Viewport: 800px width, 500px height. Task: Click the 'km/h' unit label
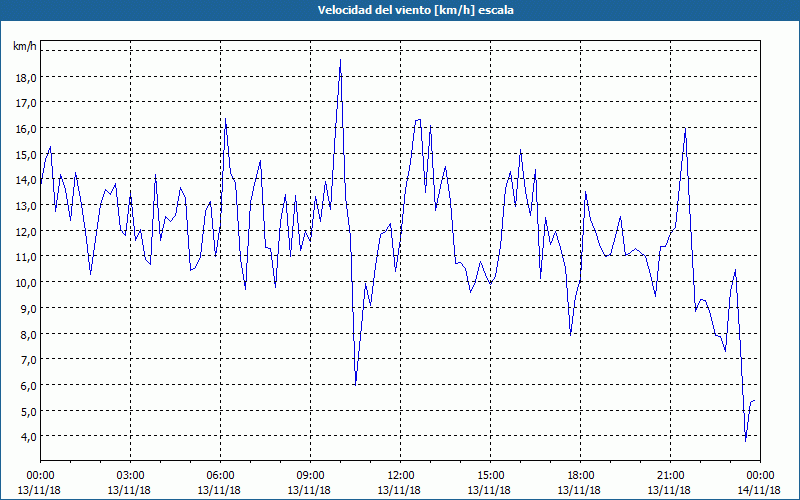[x=25, y=46]
